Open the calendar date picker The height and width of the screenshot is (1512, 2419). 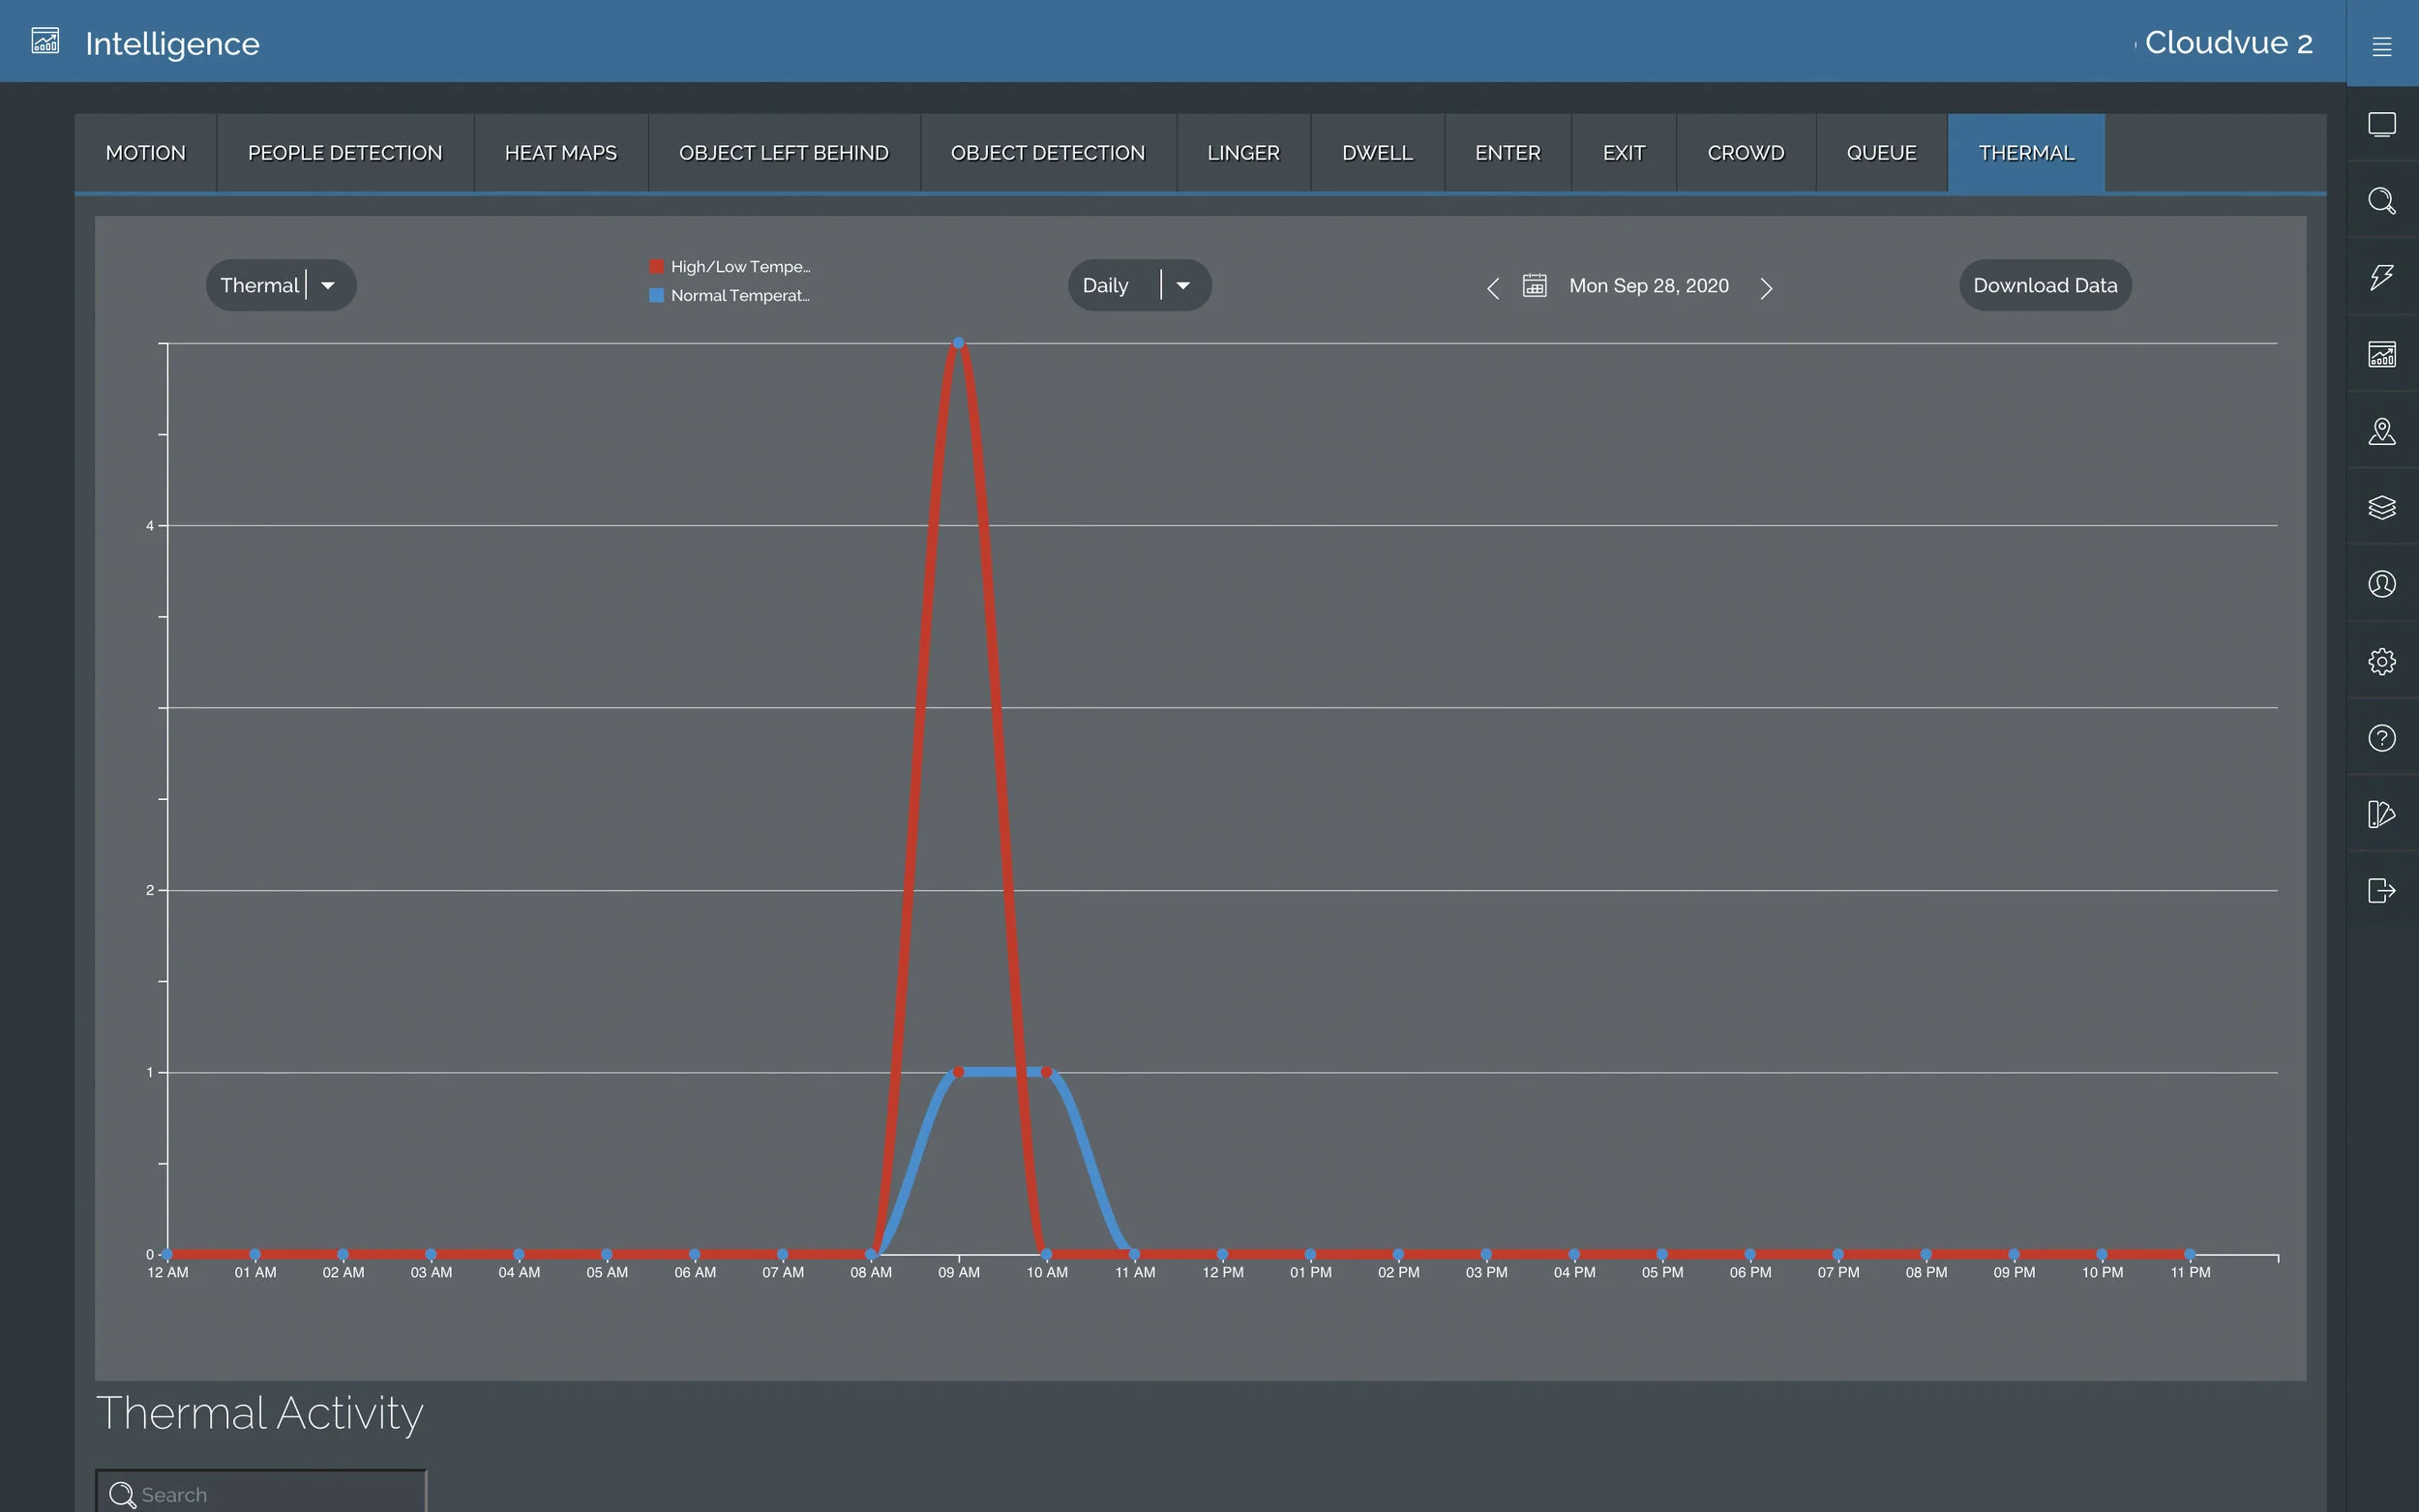coord(1535,285)
